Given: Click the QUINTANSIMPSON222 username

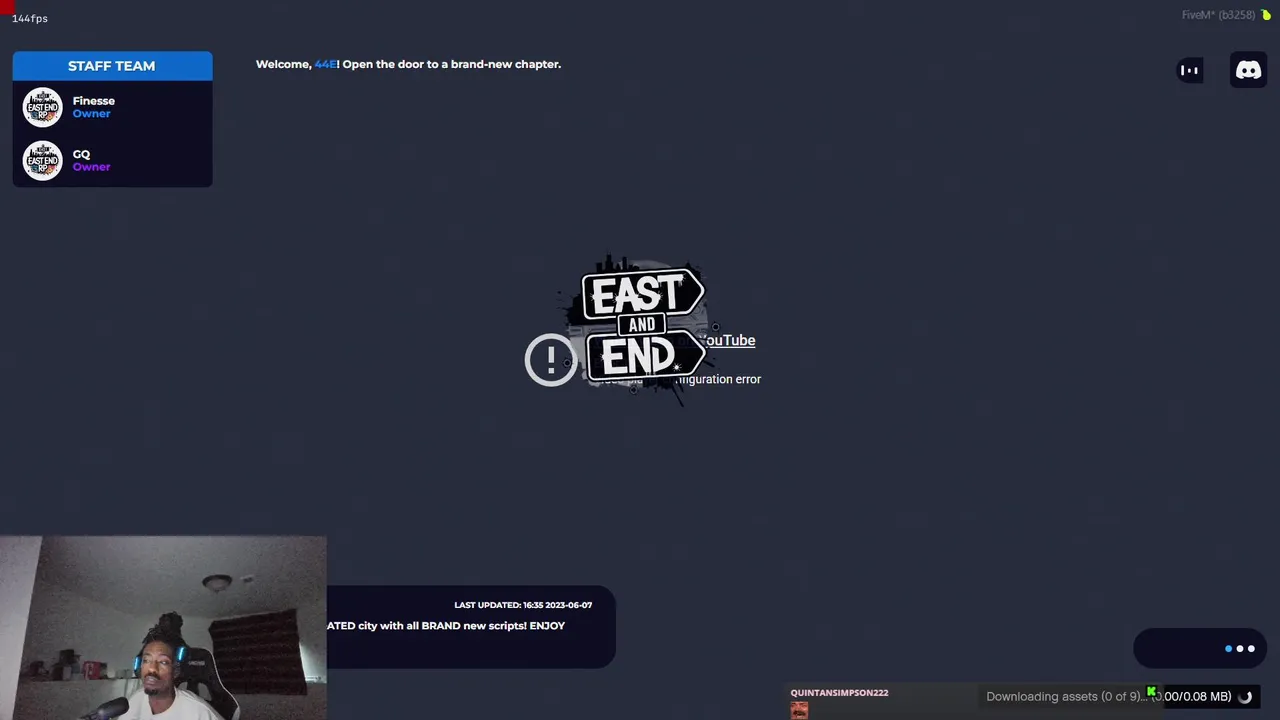Looking at the screenshot, I should click(x=839, y=693).
